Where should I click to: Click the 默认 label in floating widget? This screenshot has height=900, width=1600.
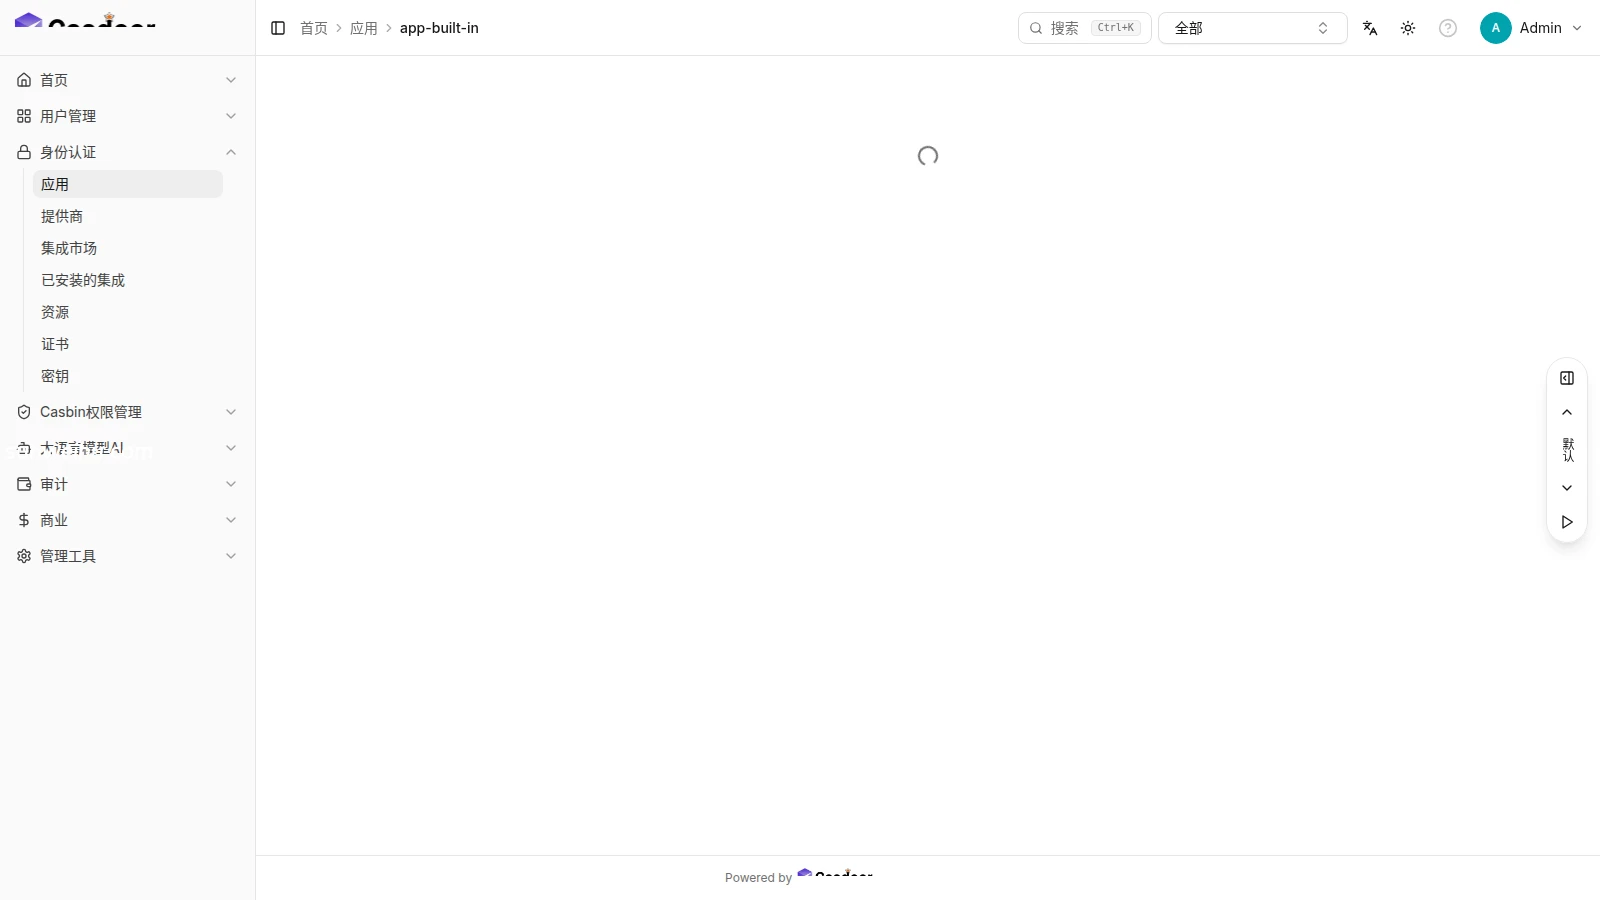pyautogui.click(x=1568, y=450)
